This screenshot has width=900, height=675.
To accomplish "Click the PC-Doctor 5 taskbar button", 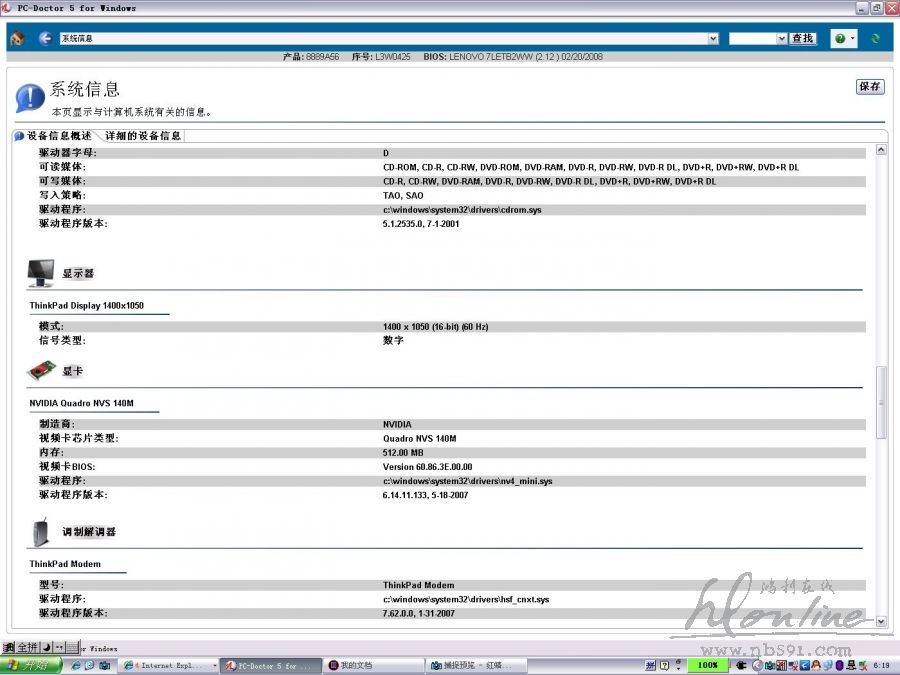I will tap(271, 666).
